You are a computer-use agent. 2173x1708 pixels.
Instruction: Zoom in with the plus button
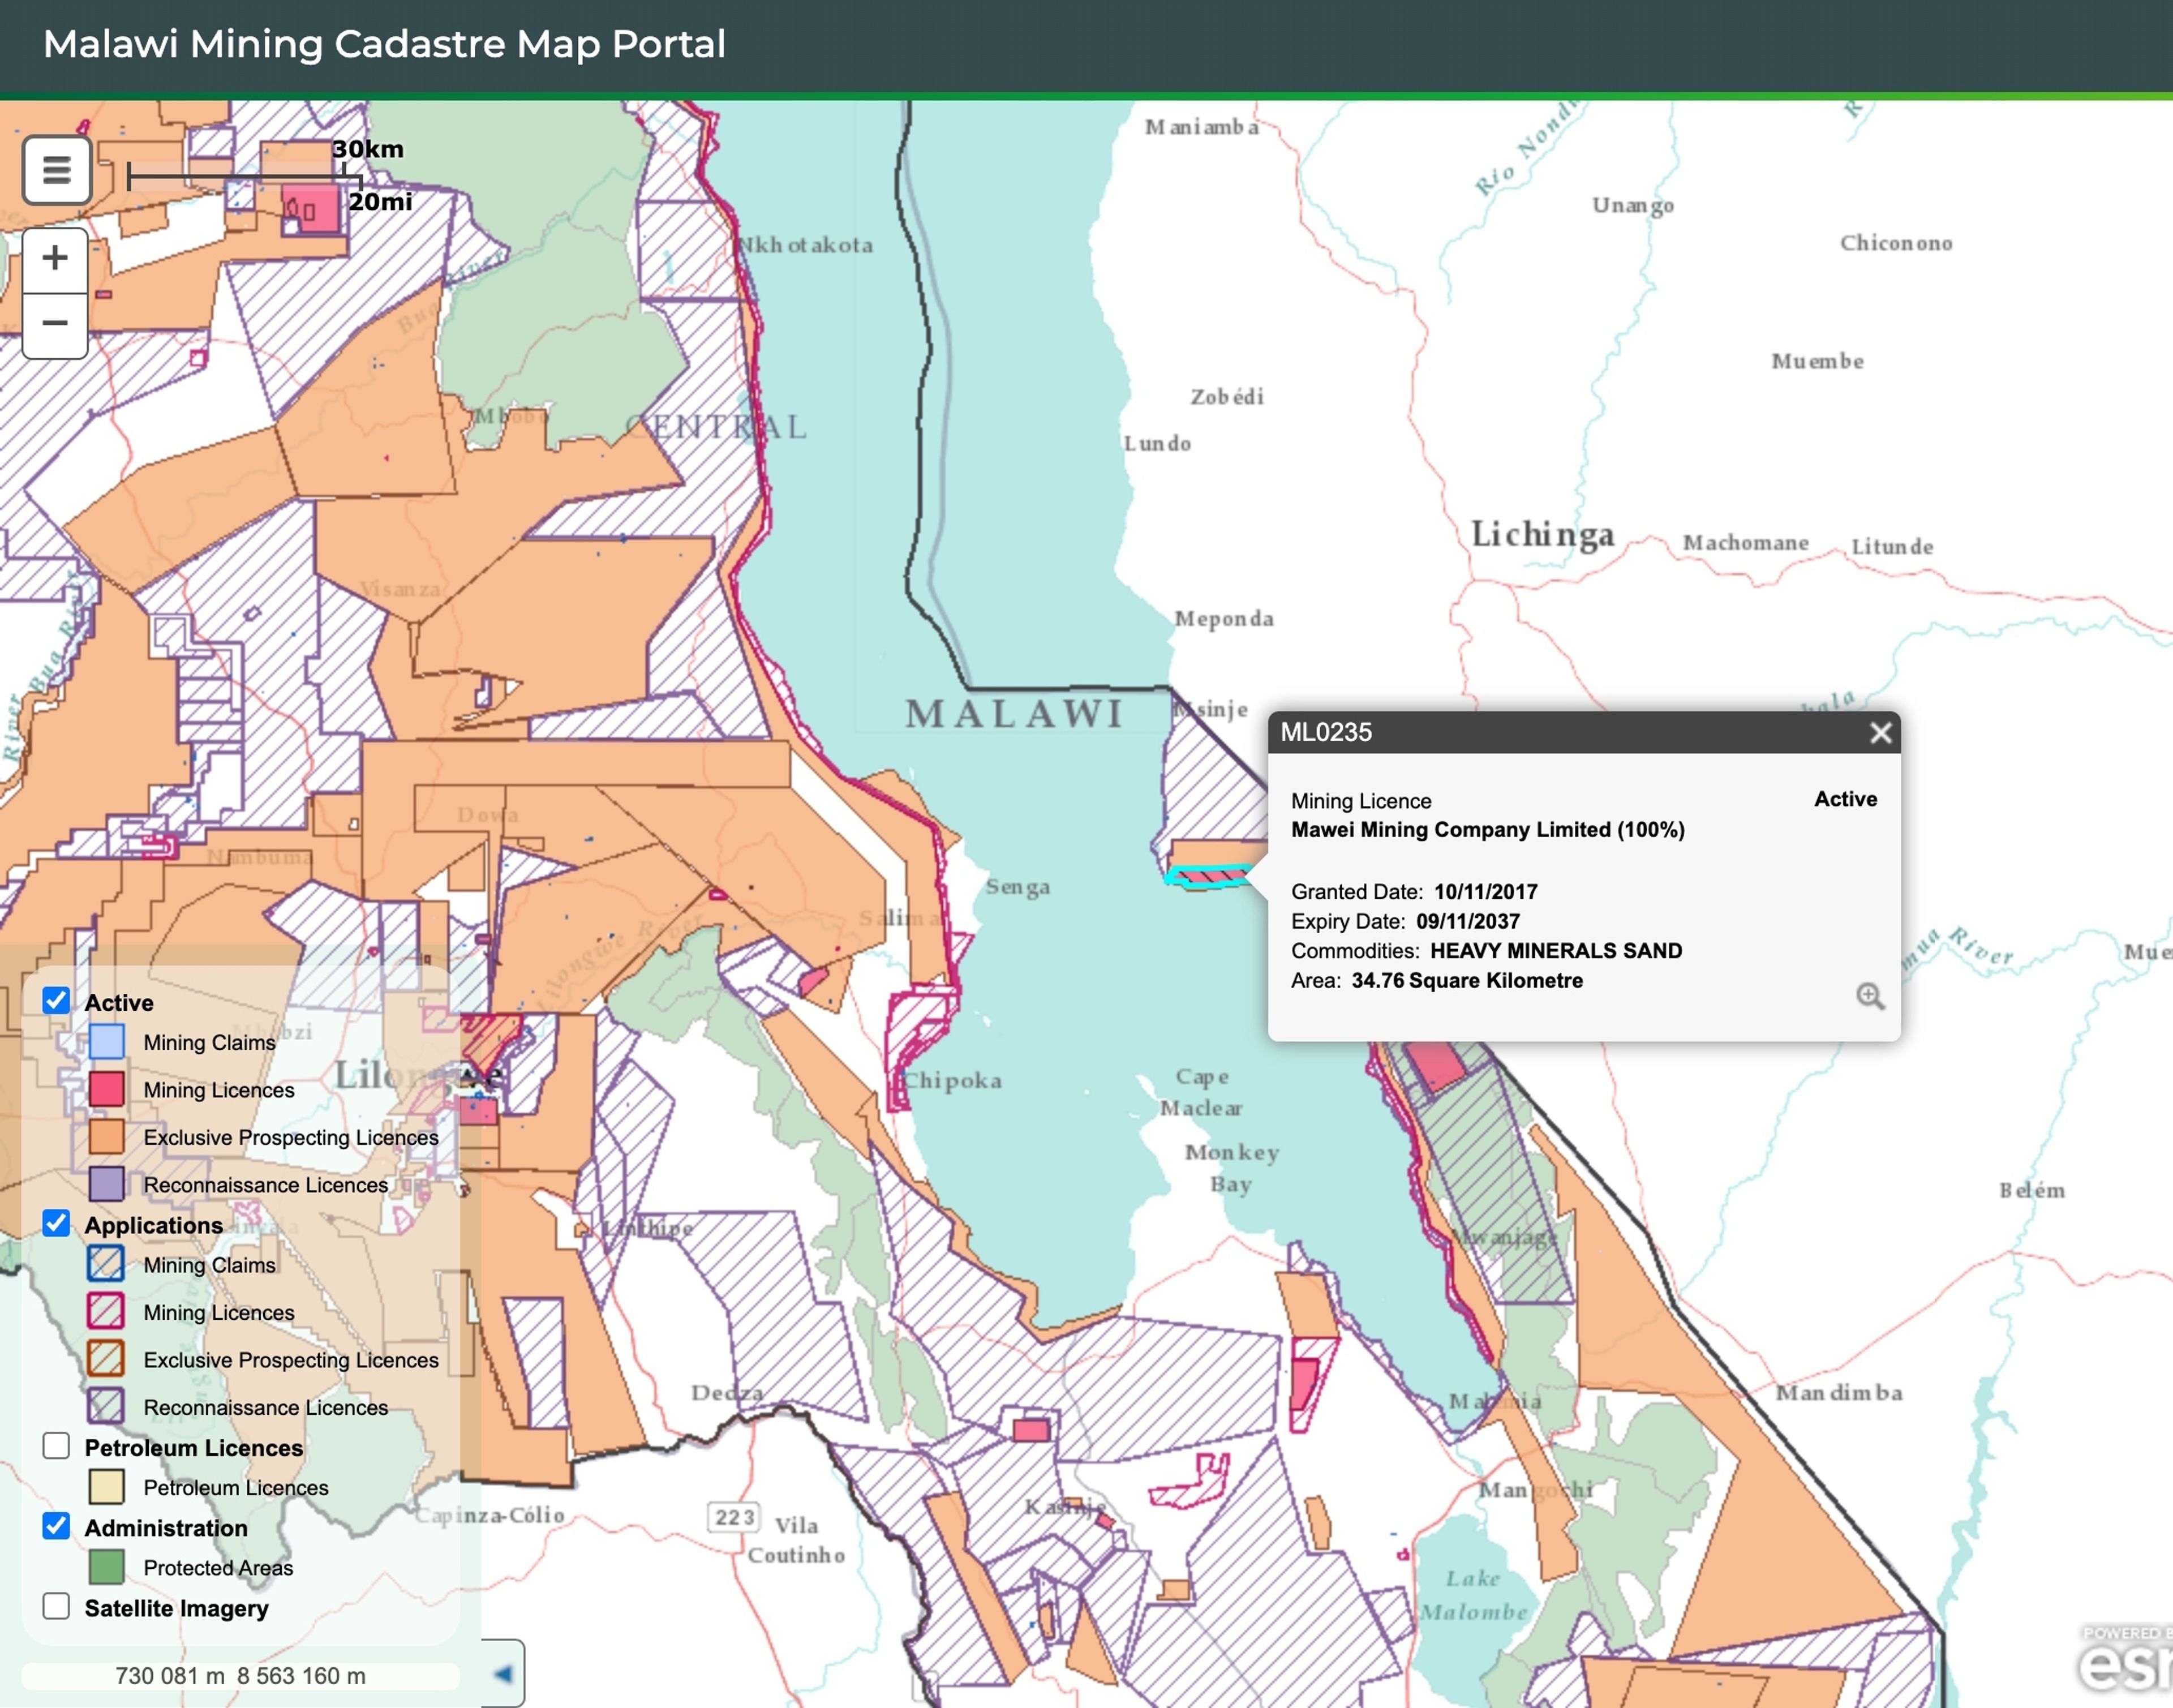55,259
